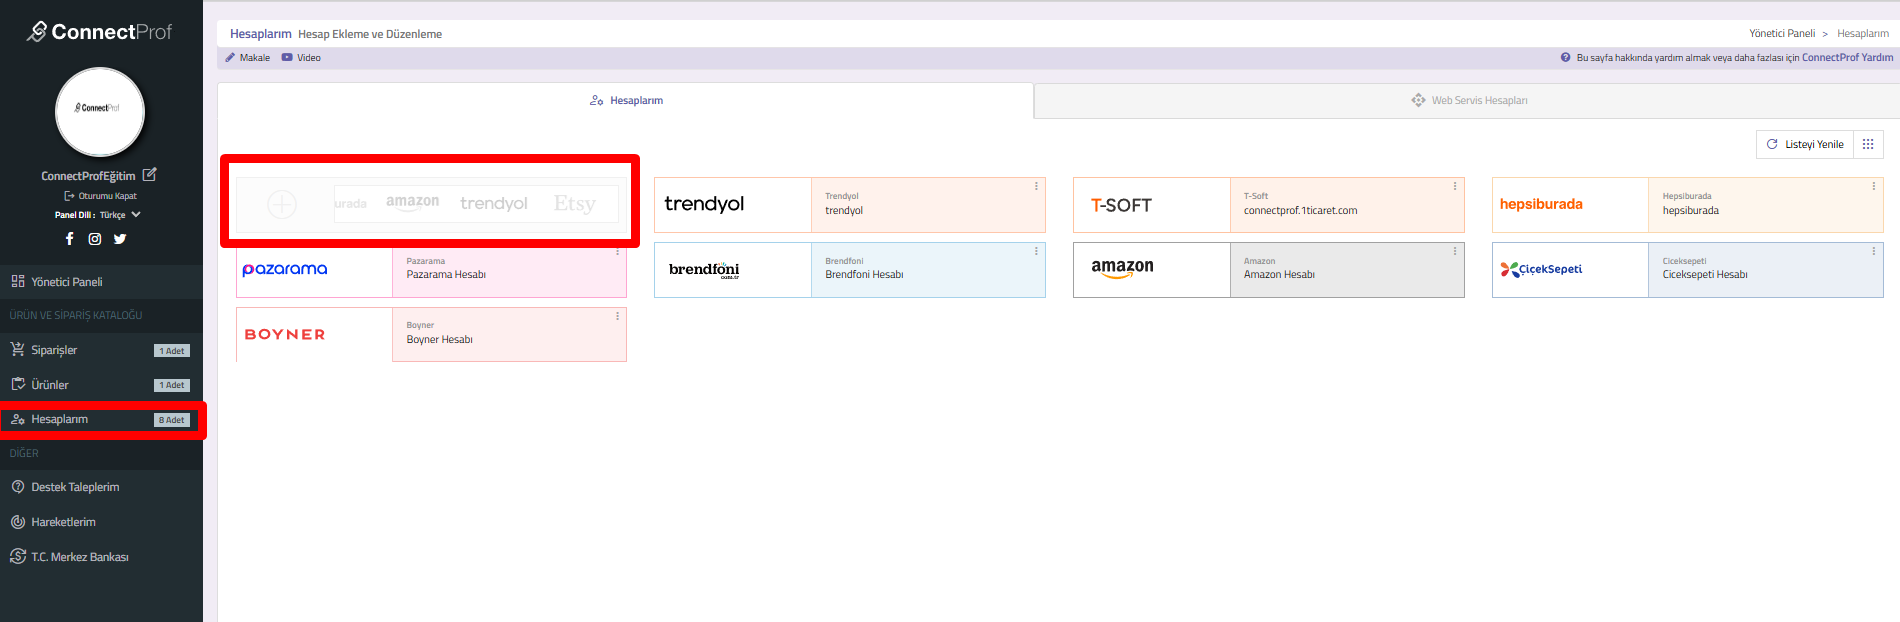
Task: Click the BOYNER logo card
Action: pyautogui.click(x=314, y=335)
